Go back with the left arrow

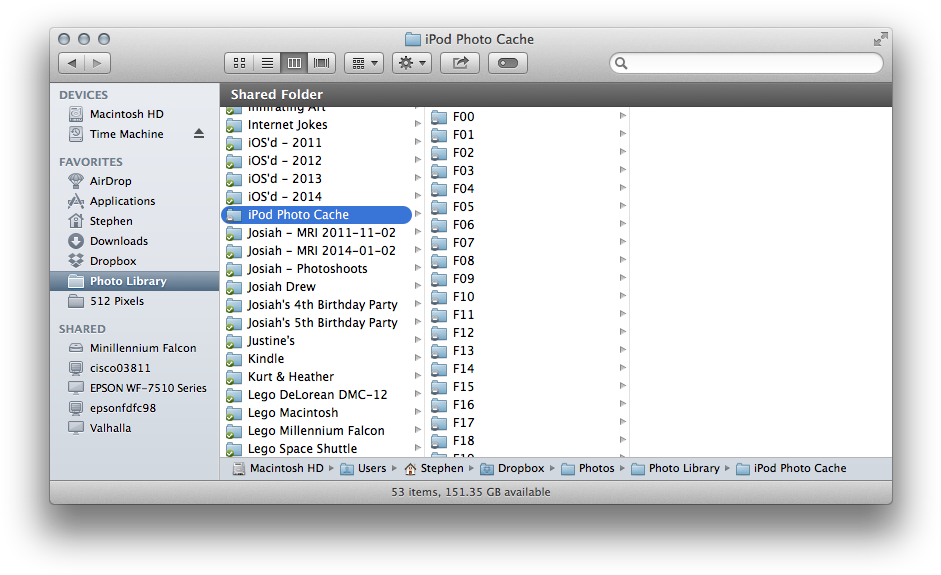pos(71,63)
